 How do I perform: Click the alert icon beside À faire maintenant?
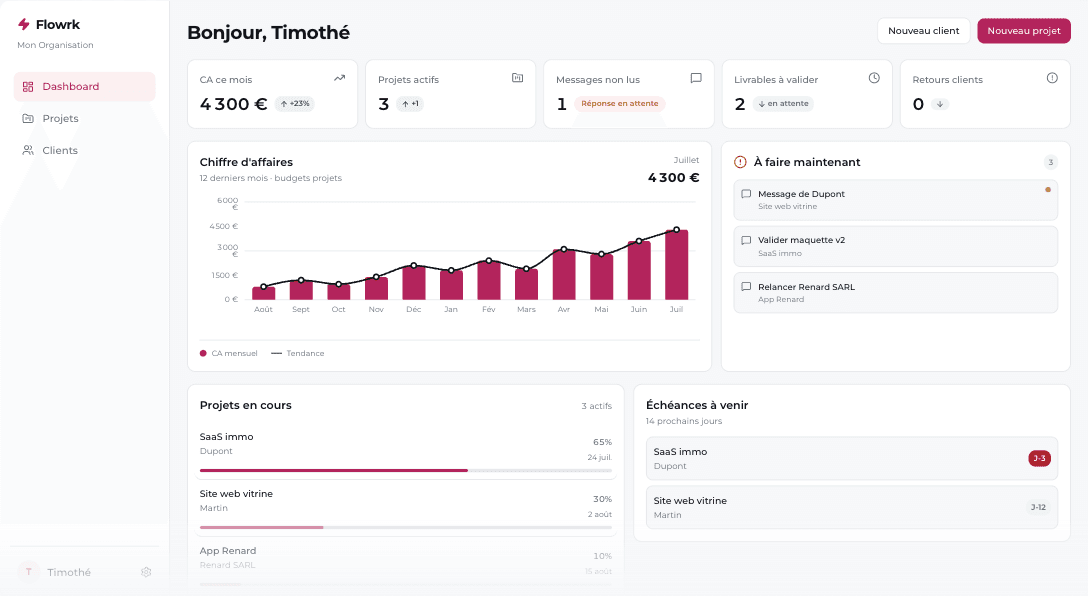coord(740,162)
